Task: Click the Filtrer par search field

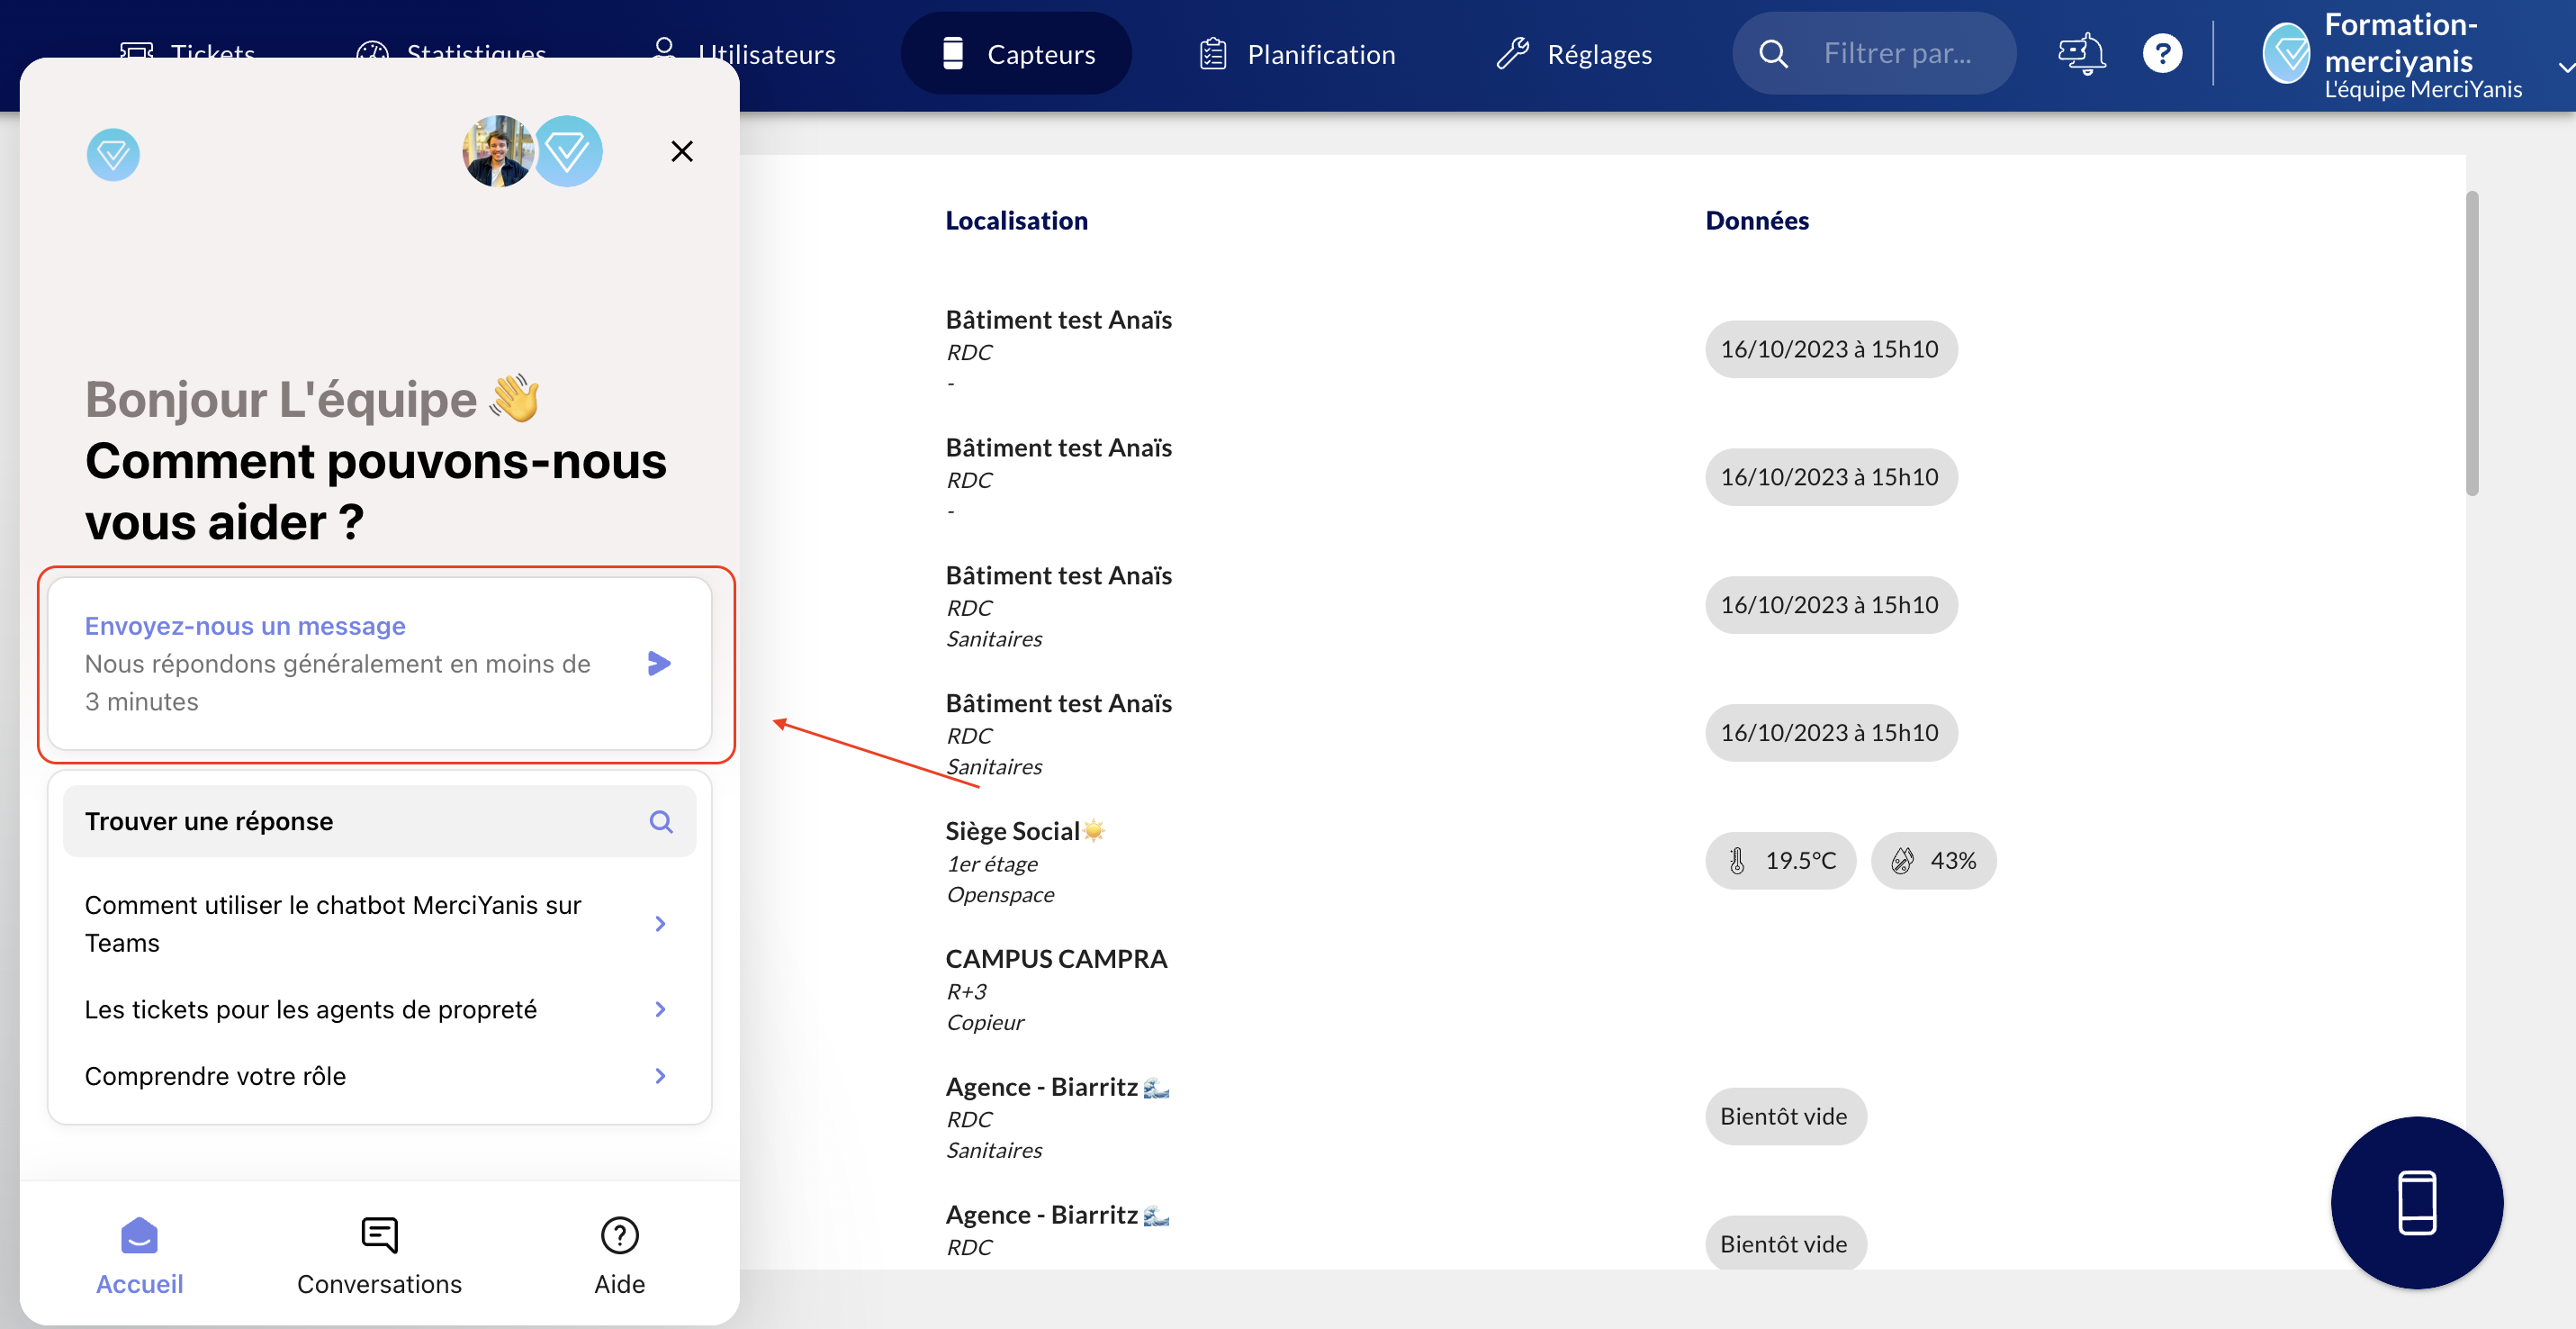Action: coord(1897,54)
